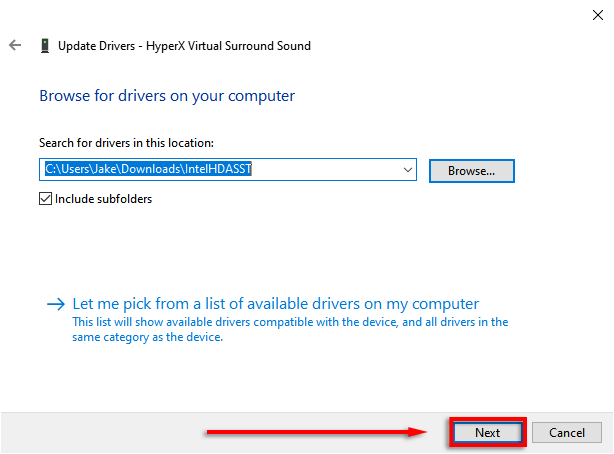Expand the driver location dropdown arrow
This screenshot has height=454, width=614.
pos(408,170)
